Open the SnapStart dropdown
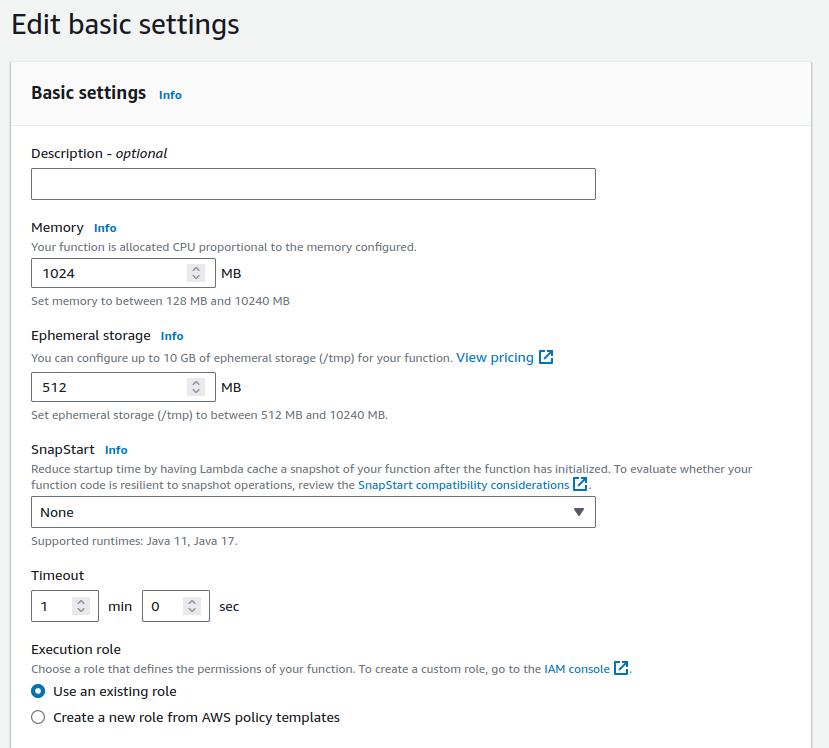The height and width of the screenshot is (748, 829). pyautogui.click(x=312, y=512)
